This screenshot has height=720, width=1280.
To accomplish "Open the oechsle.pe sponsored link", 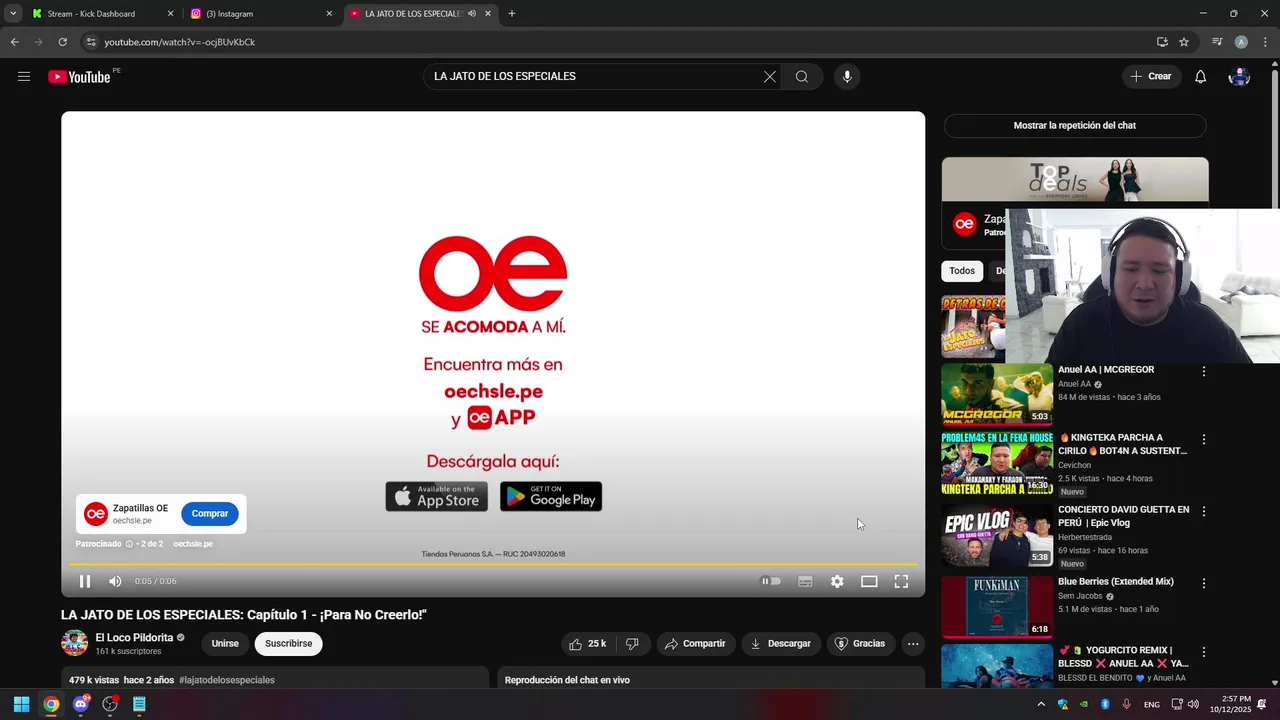I will click(193, 544).
